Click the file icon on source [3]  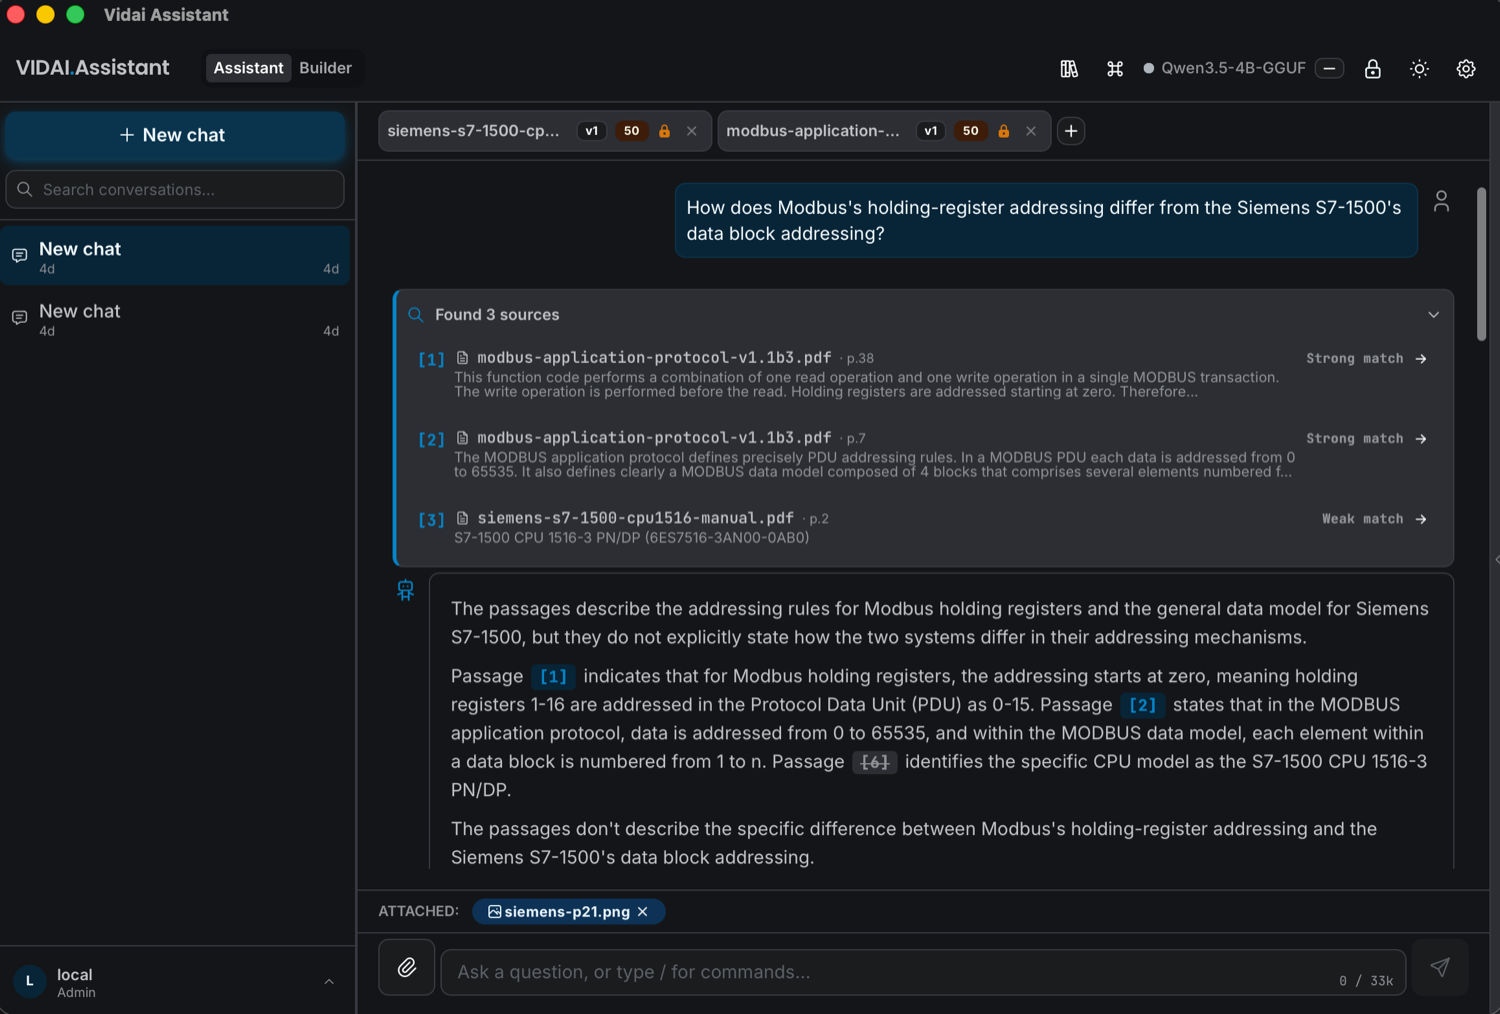click(x=462, y=518)
